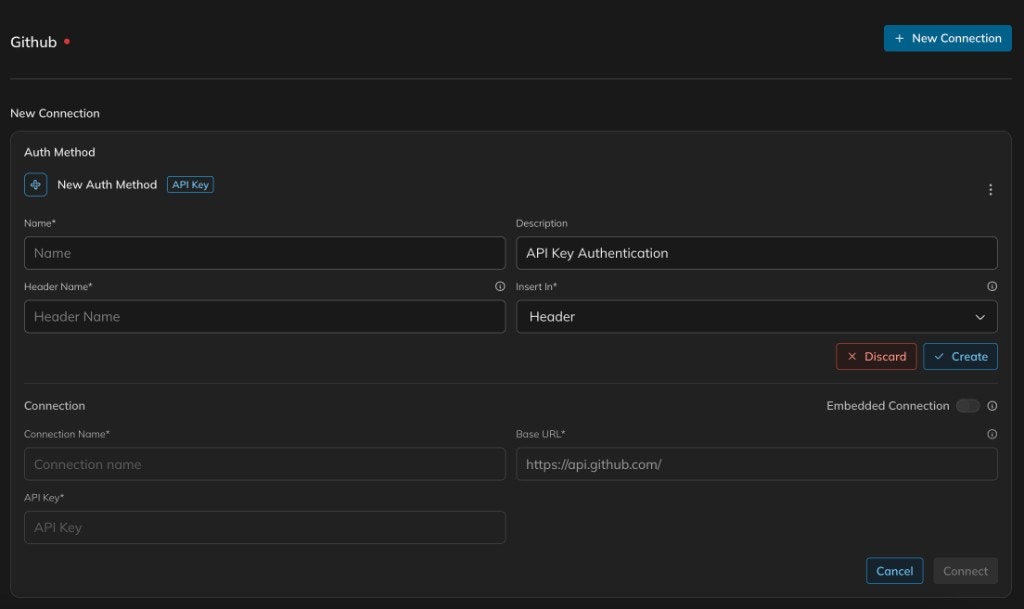Click the X icon inside the Discard button
Image resolution: width=1024 pixels, height=609 pixels.
pyautogui.click(x=851, y=356)
